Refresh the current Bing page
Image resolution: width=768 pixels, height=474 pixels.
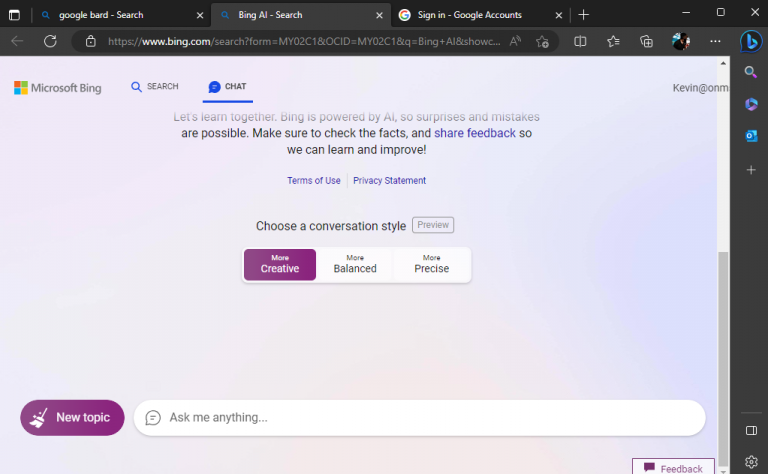50,41
